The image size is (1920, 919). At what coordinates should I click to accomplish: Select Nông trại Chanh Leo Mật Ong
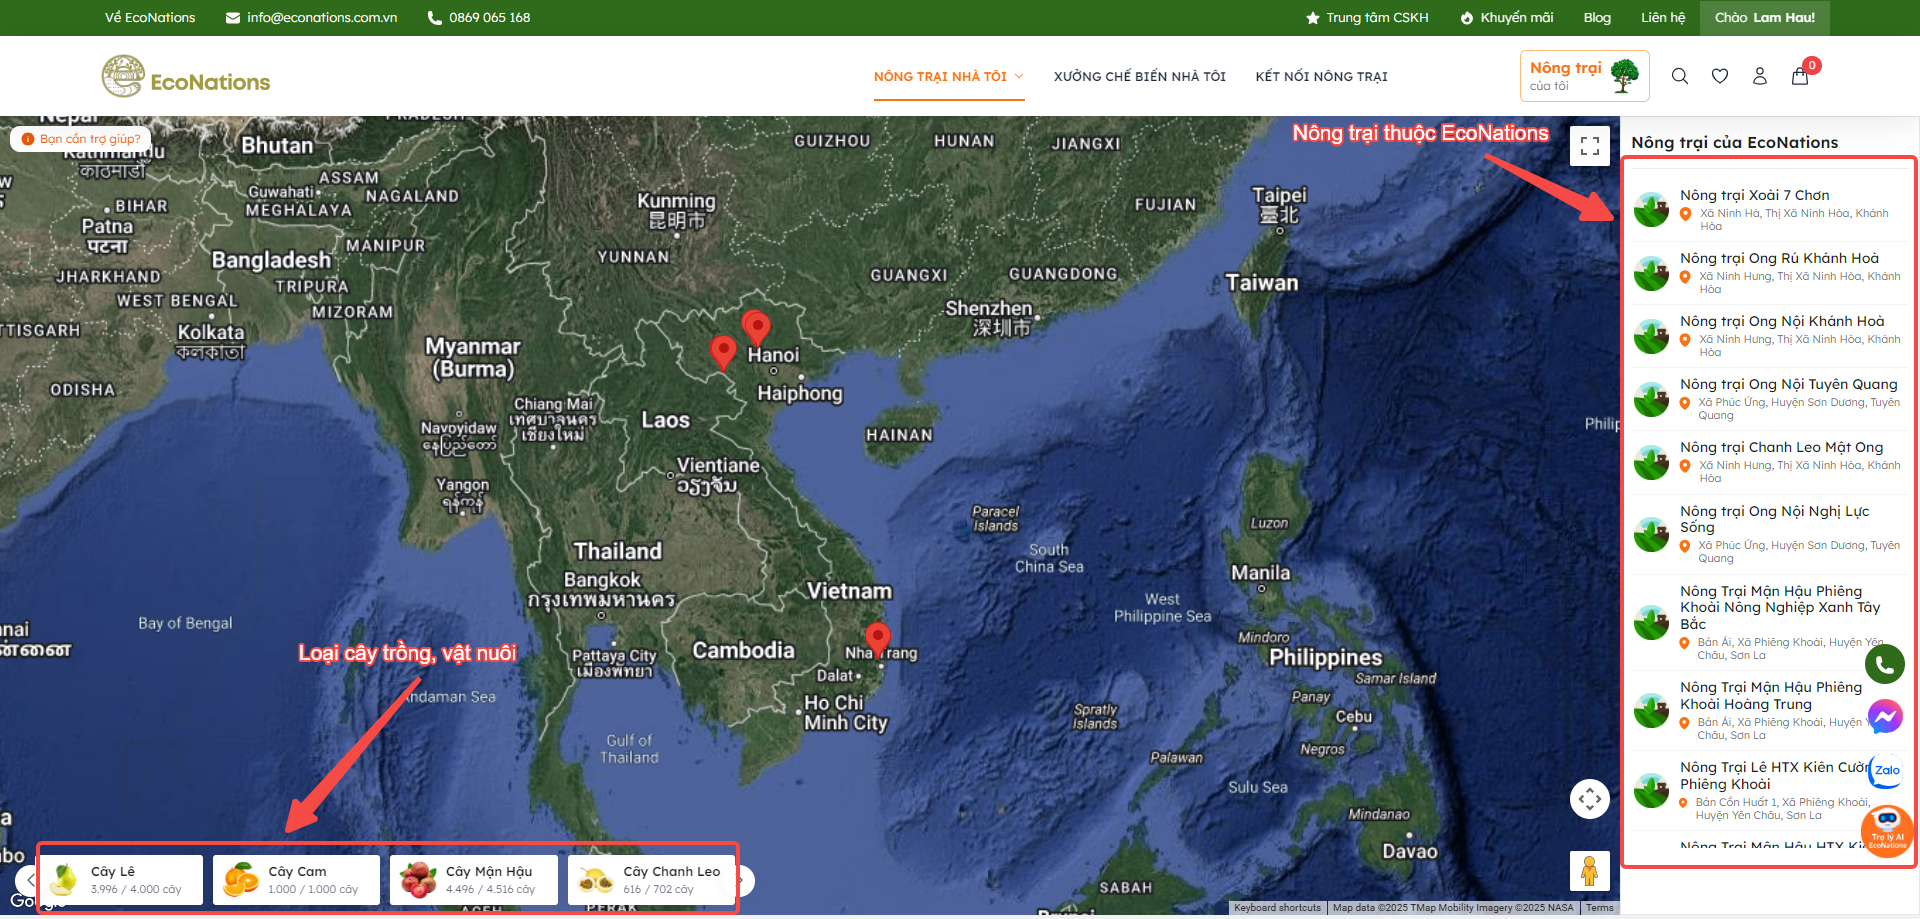pos(1772,462)
